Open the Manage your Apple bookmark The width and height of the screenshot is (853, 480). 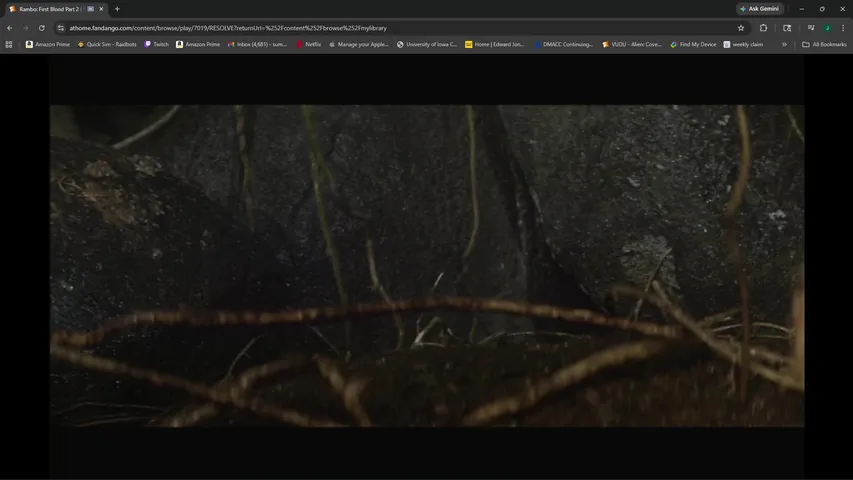click(x=358, y=45)
